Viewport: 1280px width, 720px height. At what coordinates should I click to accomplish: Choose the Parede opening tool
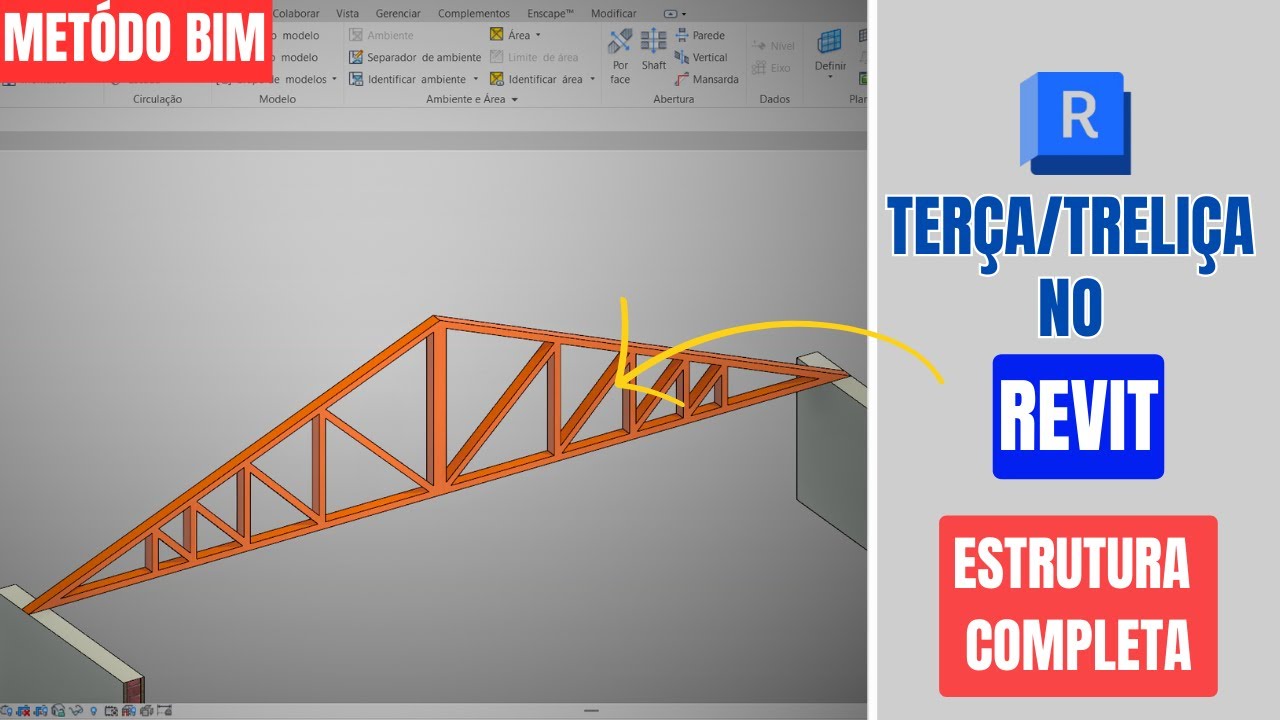click(700, 35)
